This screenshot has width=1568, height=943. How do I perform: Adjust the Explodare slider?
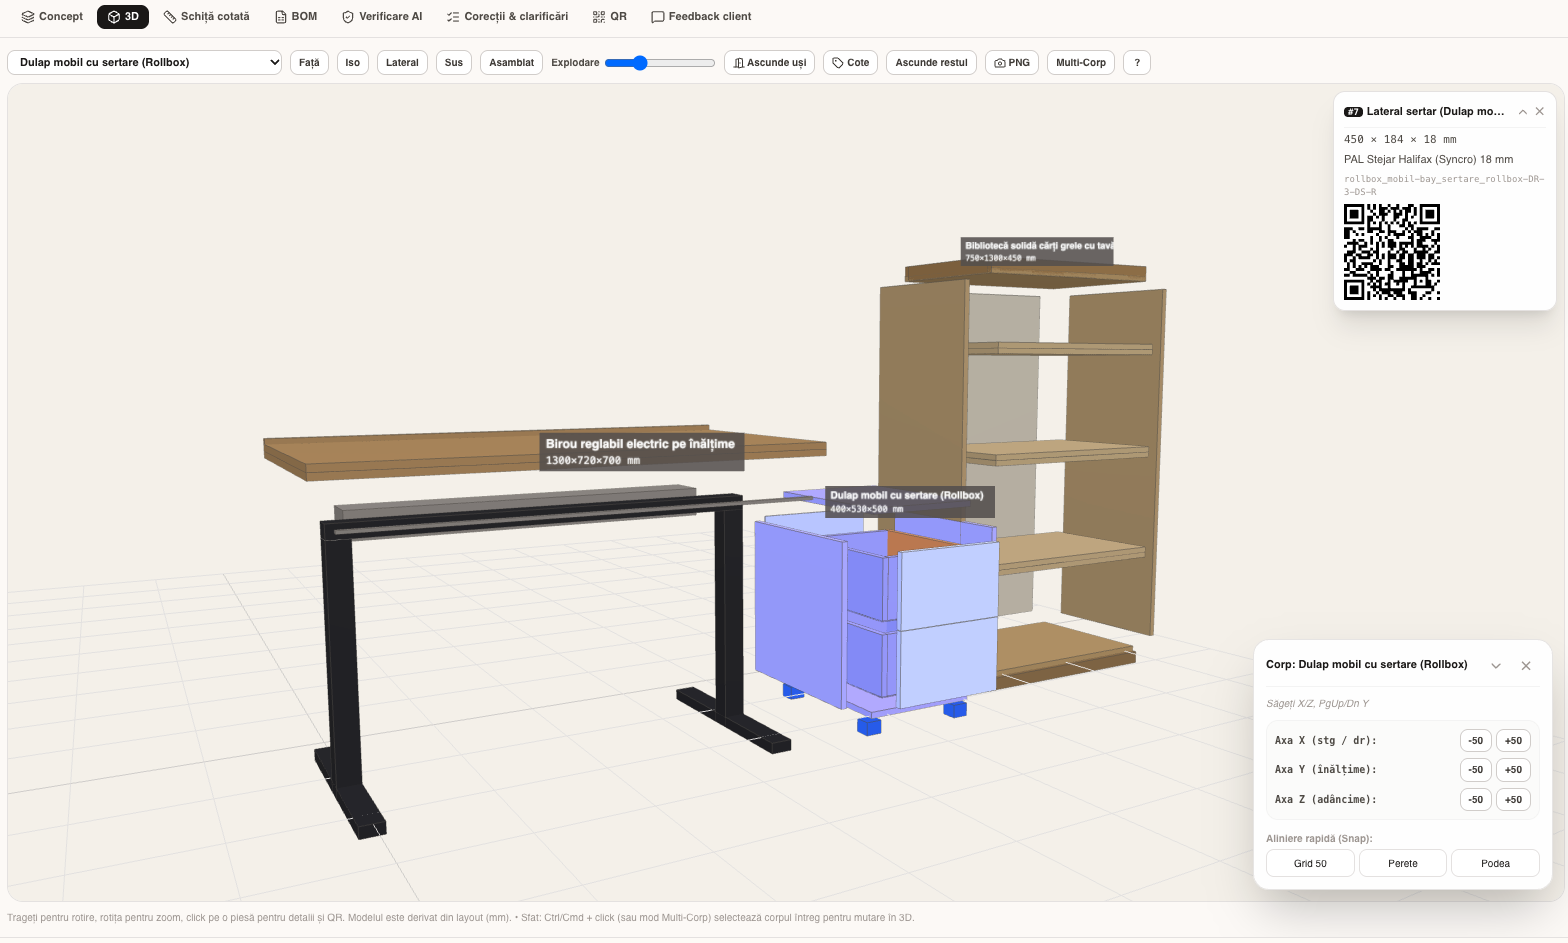(x=660, y=63)
